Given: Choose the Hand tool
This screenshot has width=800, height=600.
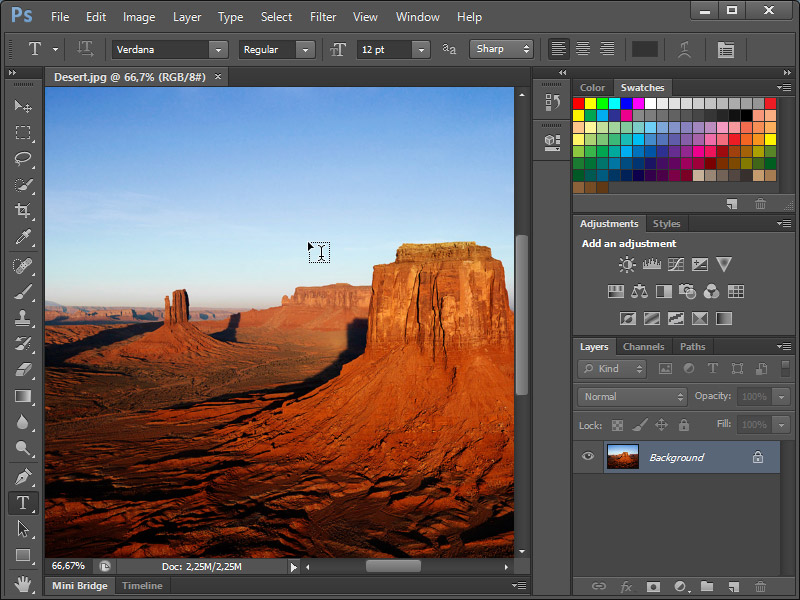Looking at the screenshot, I should click(x=23, y=582).
